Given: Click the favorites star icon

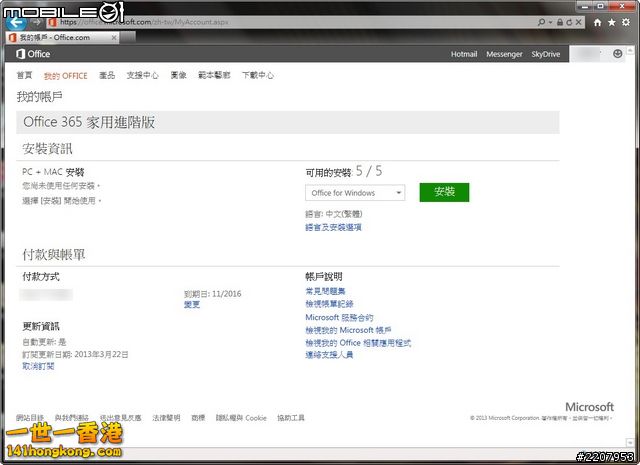Looking at the screenshot, I should [x=611, y=21].
